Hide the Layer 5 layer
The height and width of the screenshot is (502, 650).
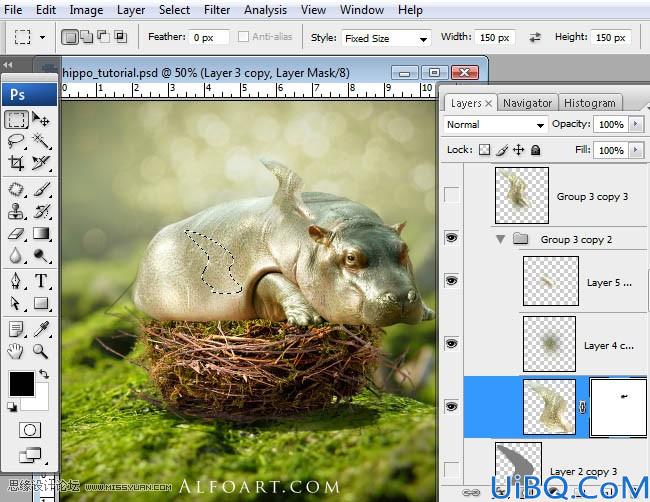451,281
